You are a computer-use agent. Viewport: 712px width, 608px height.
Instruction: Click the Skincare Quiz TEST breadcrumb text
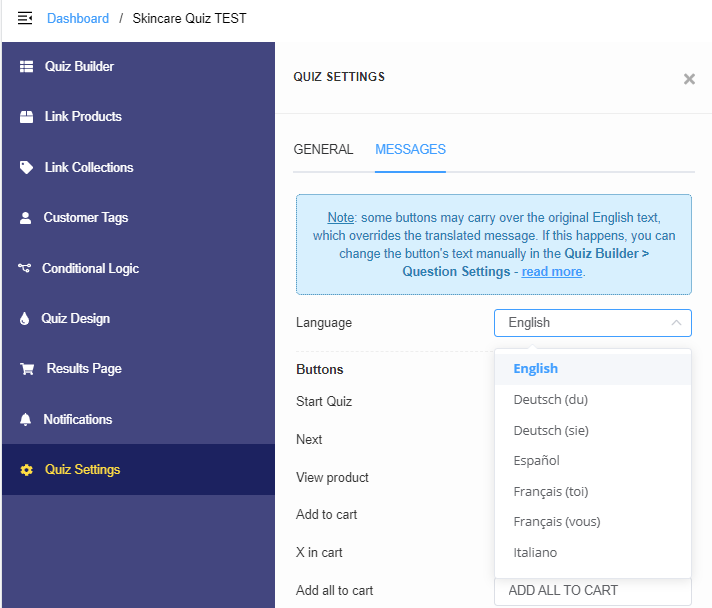point(189,18)
